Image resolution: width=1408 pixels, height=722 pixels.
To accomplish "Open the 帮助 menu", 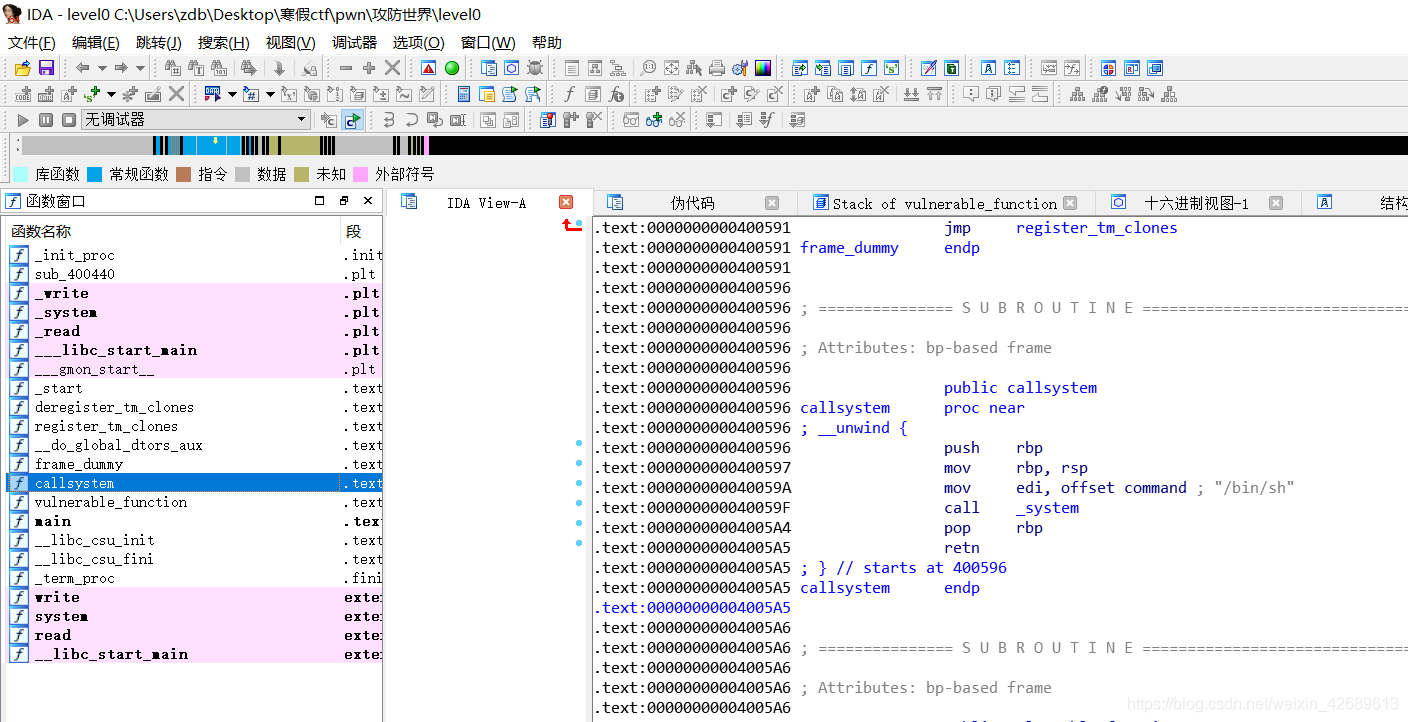I will (547, 43).
